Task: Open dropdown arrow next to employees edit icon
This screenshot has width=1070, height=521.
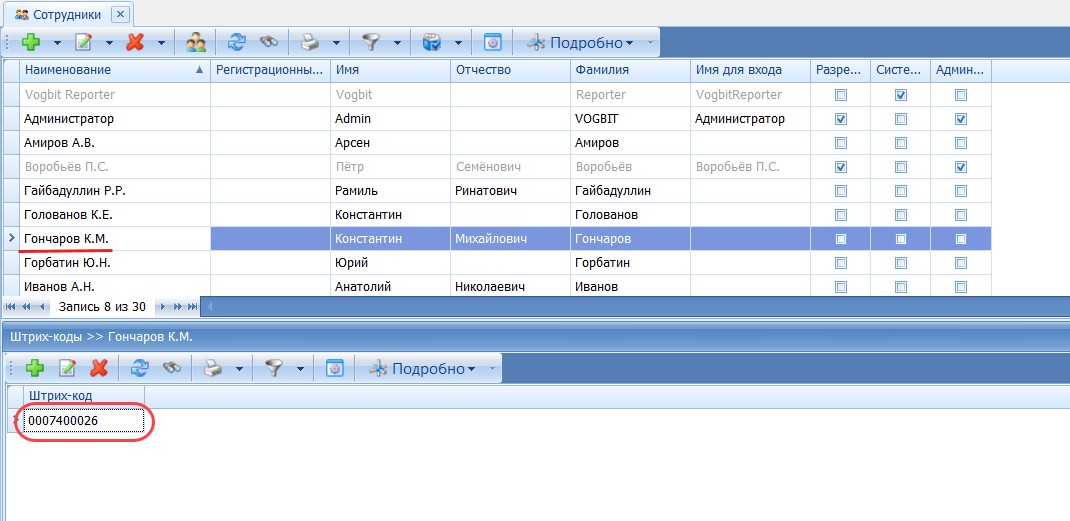Action: pyautogui.click(x=109, y=42)
